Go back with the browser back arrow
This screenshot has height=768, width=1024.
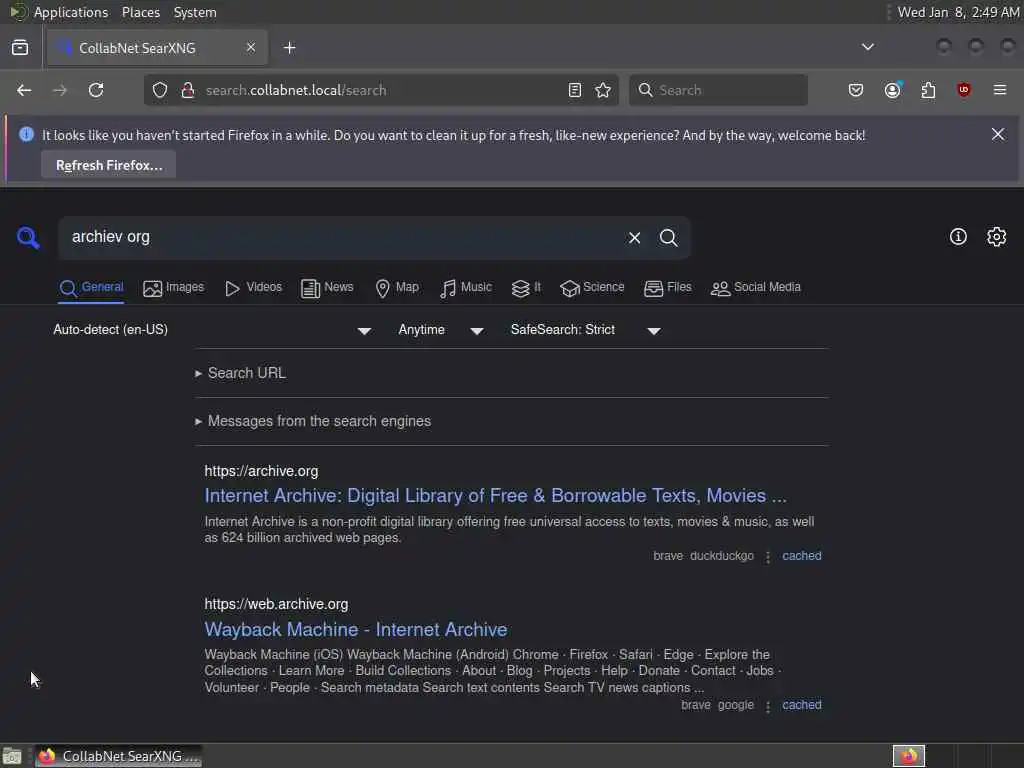pyautogui.click(x=24, y=90)
